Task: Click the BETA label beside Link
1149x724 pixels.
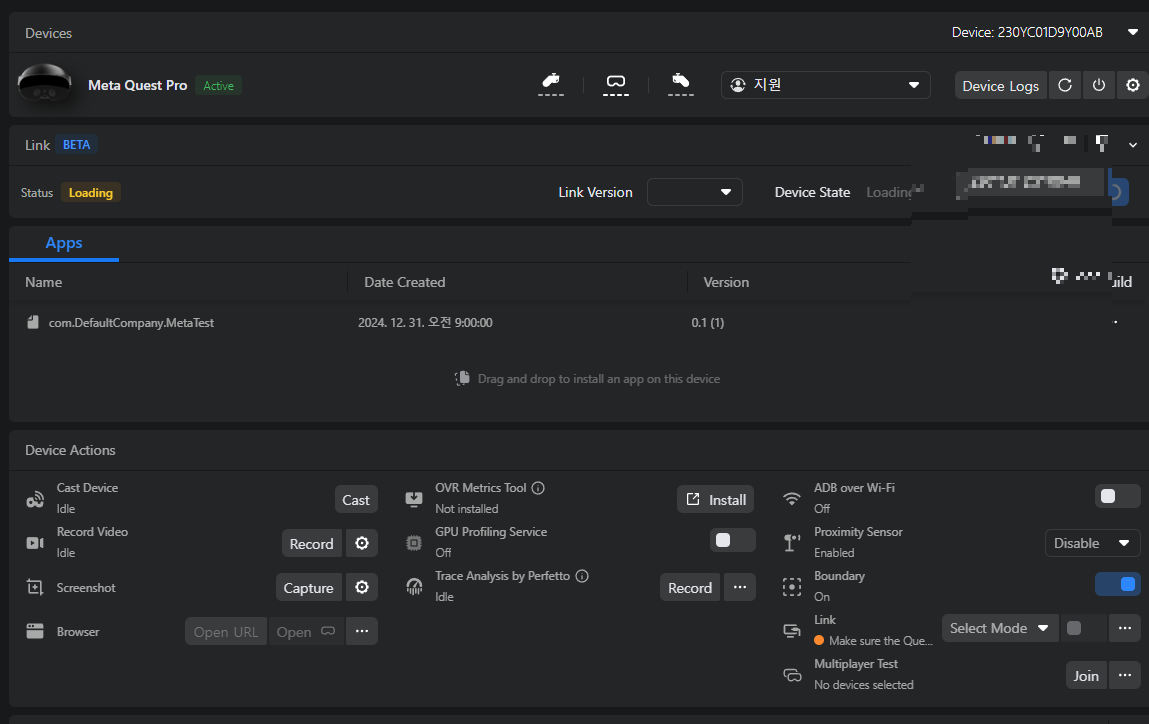Action: click(x=76, y=145)
